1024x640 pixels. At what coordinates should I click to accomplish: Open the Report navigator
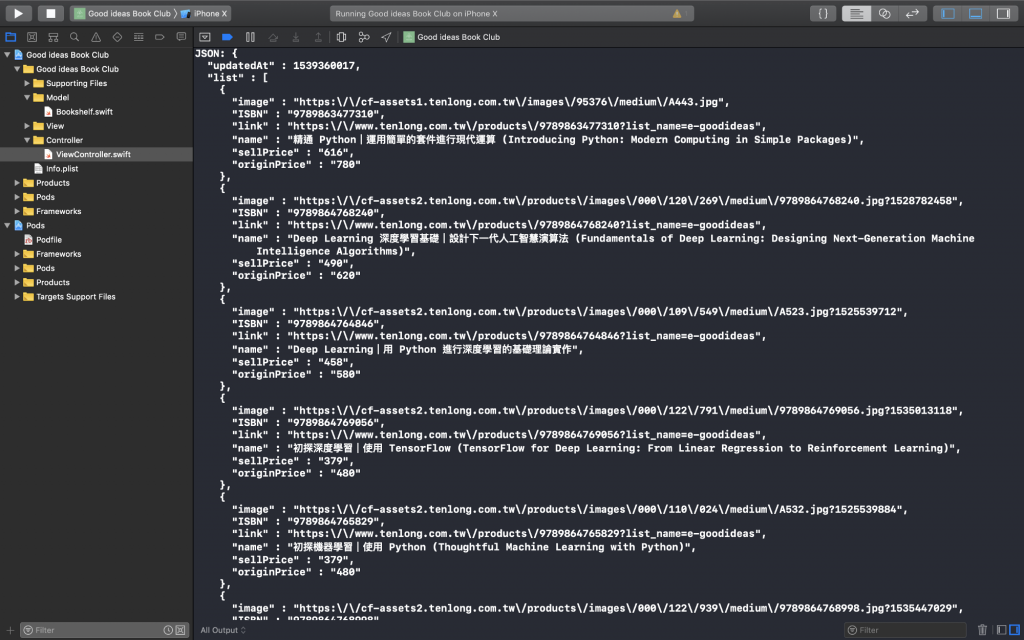(x=182, y=37)
